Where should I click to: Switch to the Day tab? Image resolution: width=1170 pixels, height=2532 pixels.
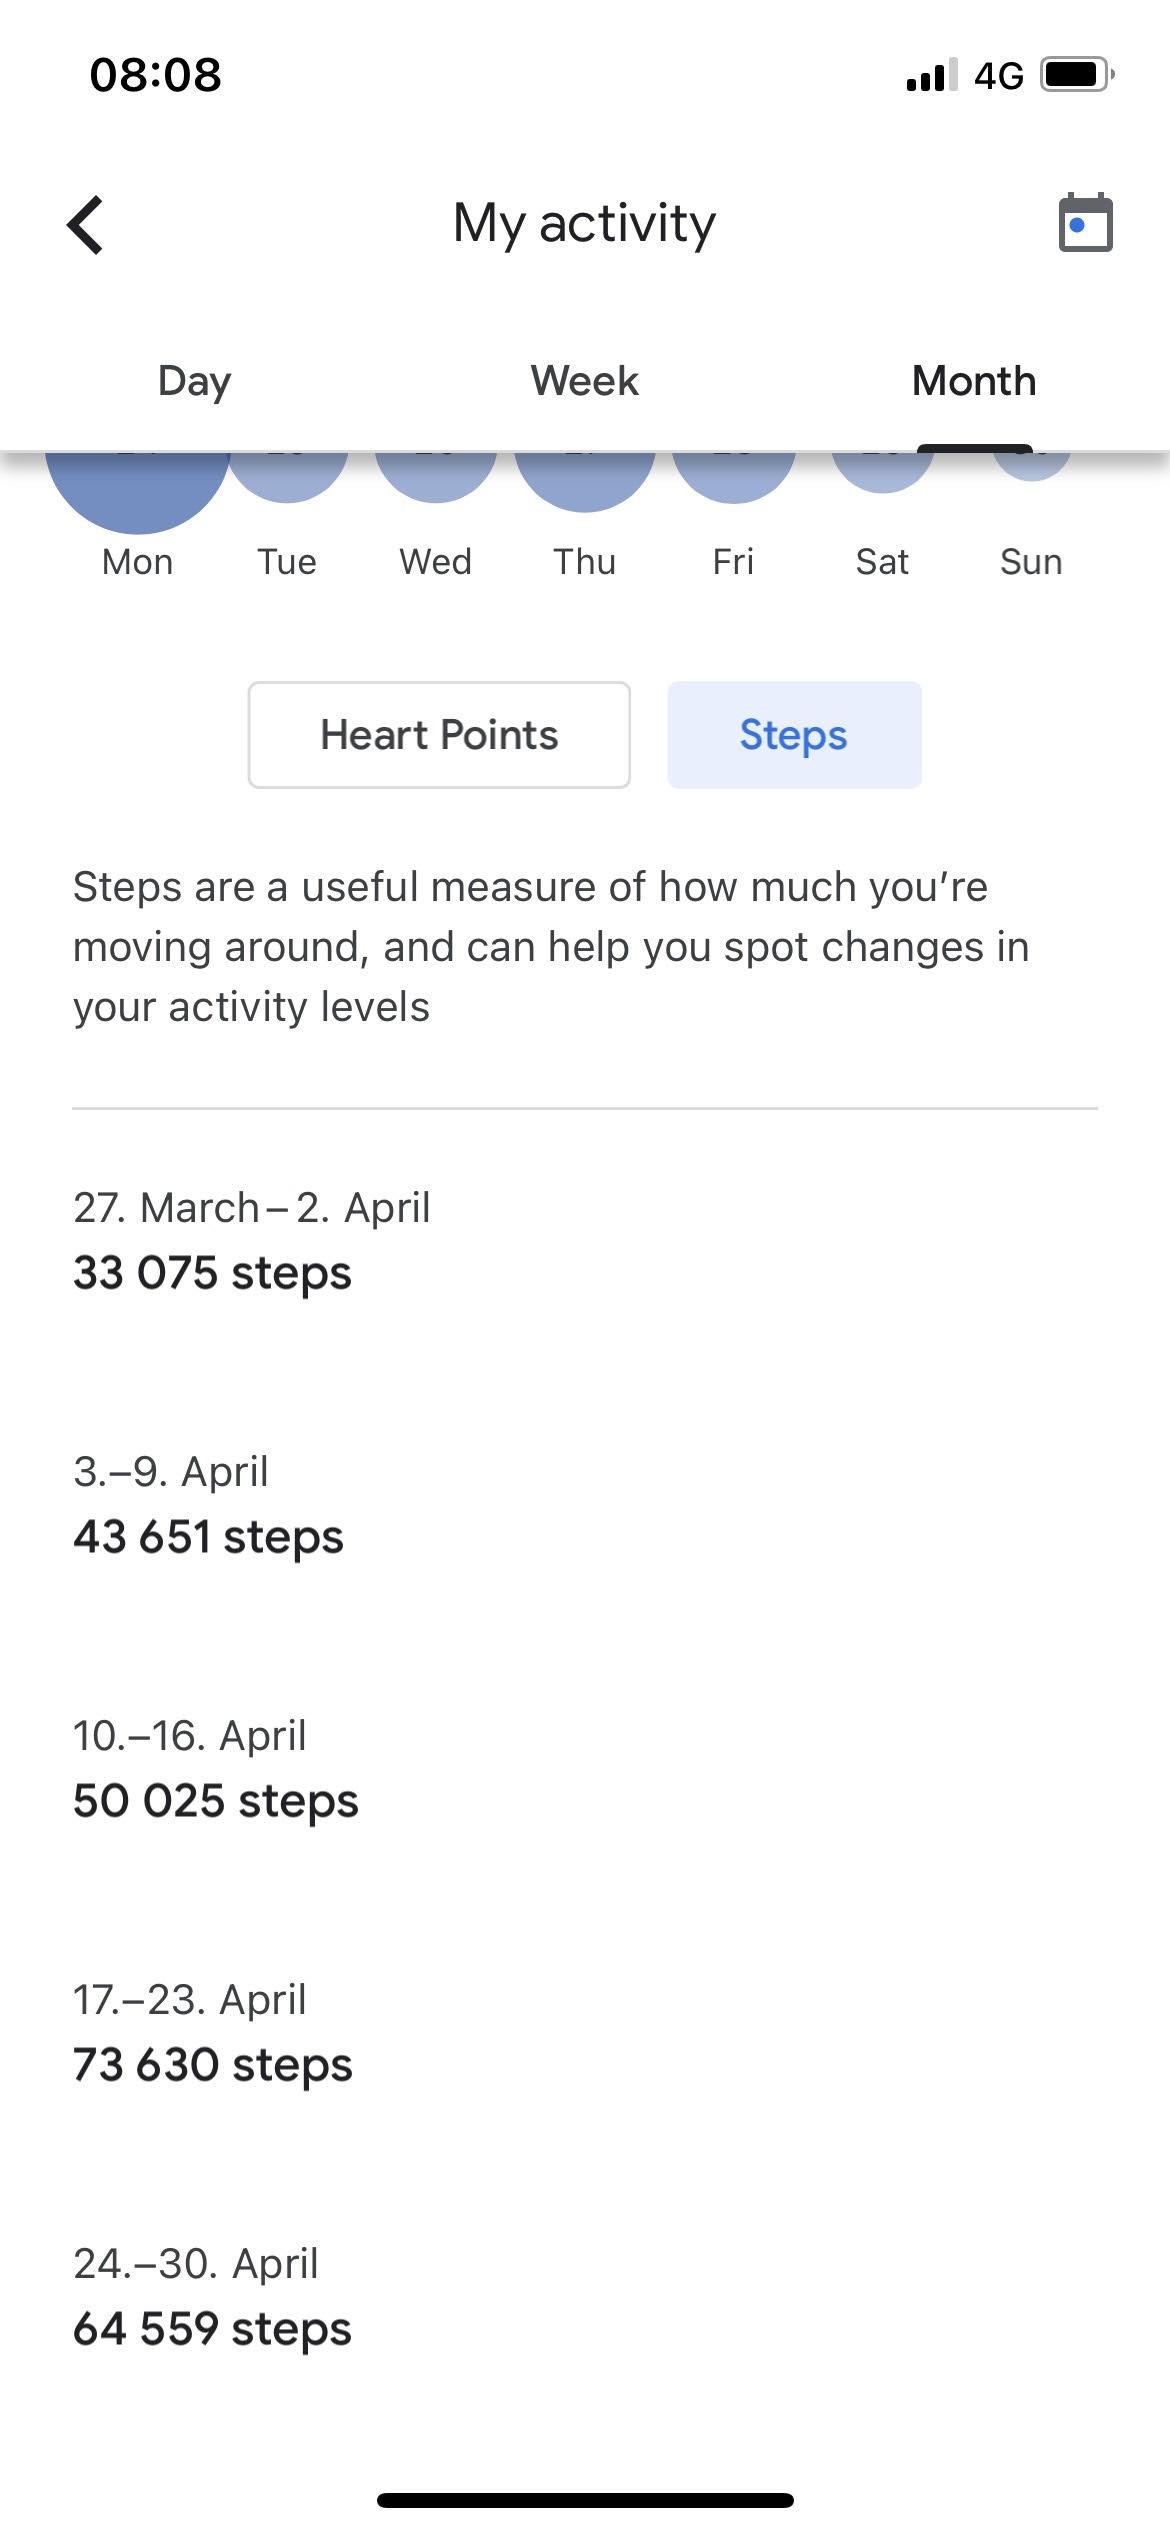tap(194, 381)
